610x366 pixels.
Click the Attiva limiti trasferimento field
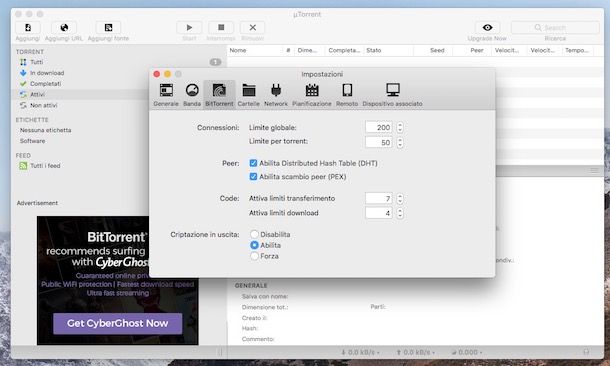tap(379, 198)
